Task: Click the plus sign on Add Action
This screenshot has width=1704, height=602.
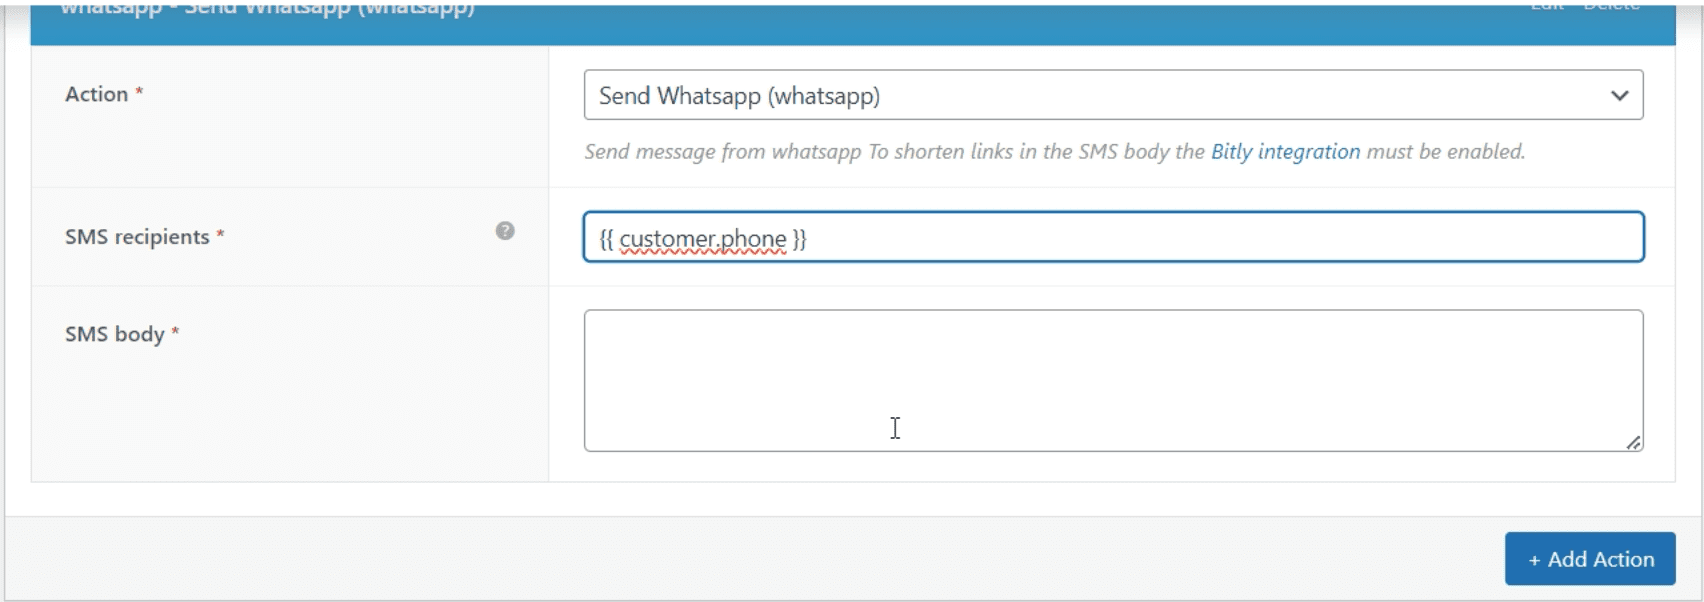Action: tap(1534, 560)
